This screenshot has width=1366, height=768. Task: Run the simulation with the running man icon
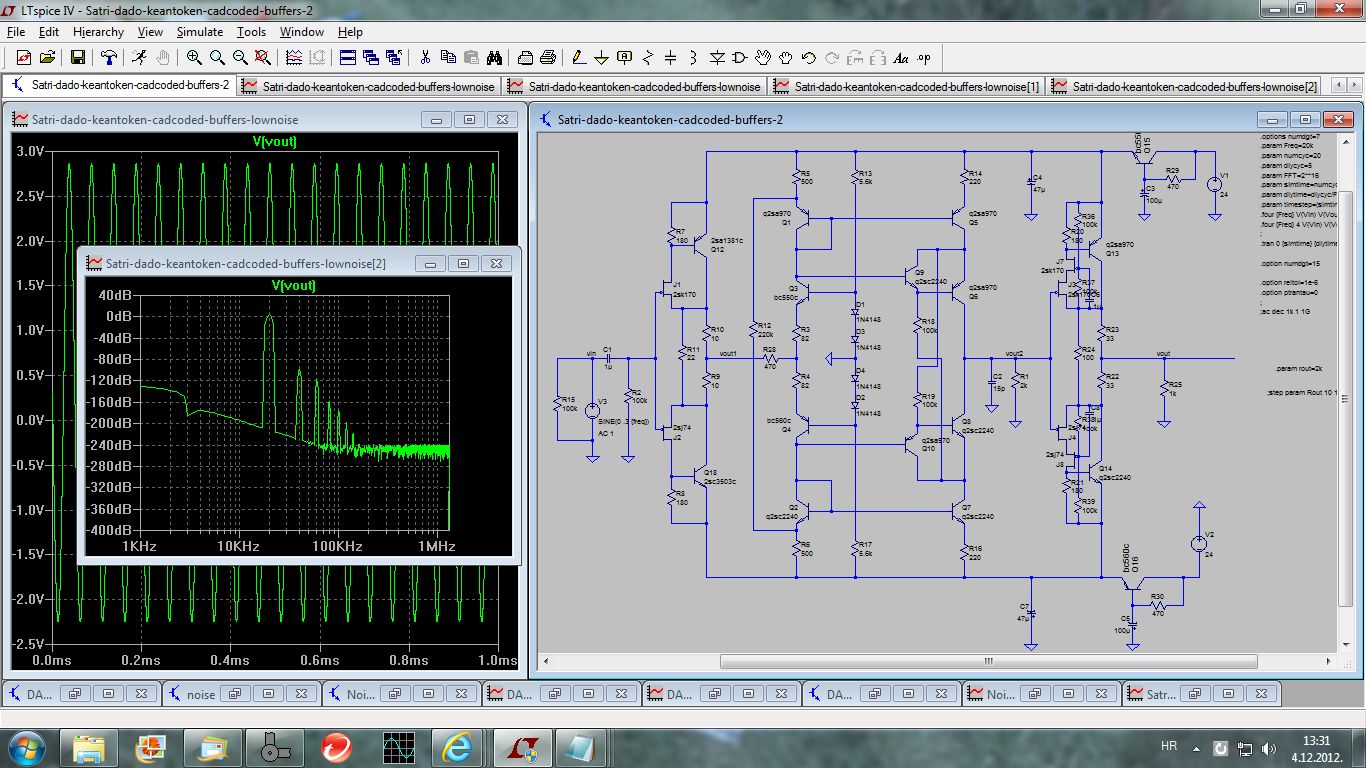(x=139, y=57)
